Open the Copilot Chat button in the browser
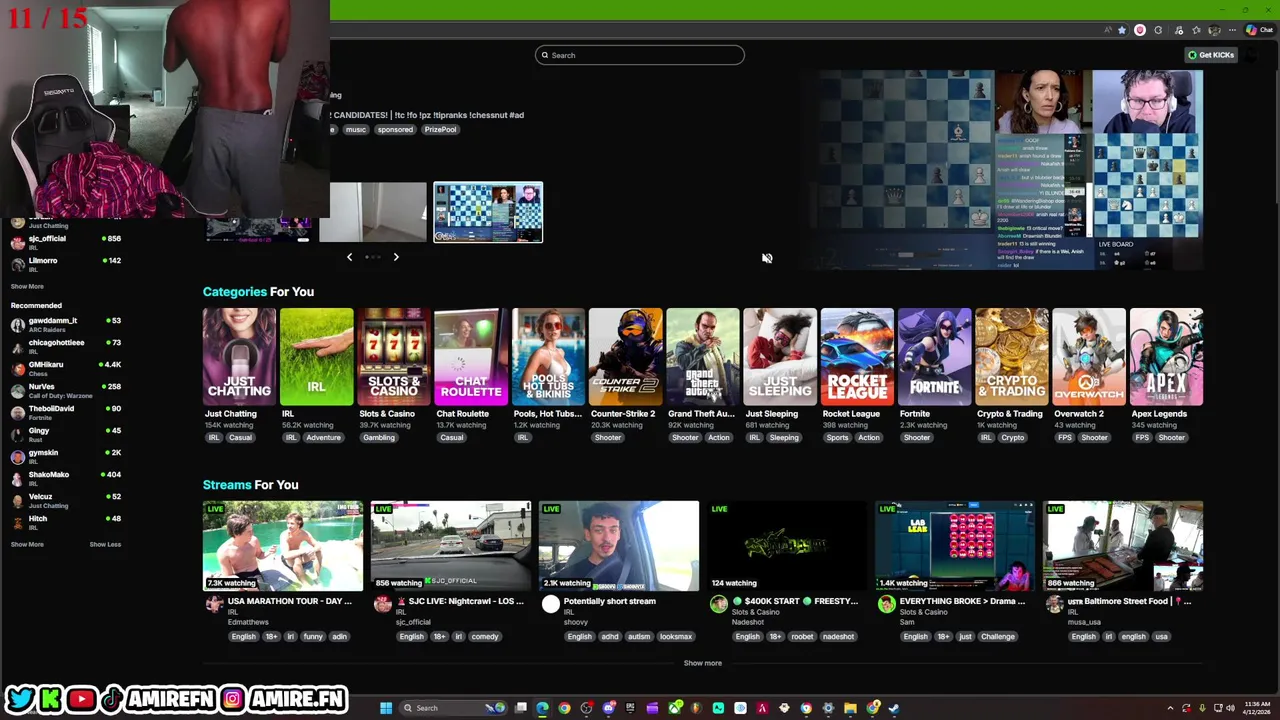The image size is (1280, 720). coord(1258,30)
